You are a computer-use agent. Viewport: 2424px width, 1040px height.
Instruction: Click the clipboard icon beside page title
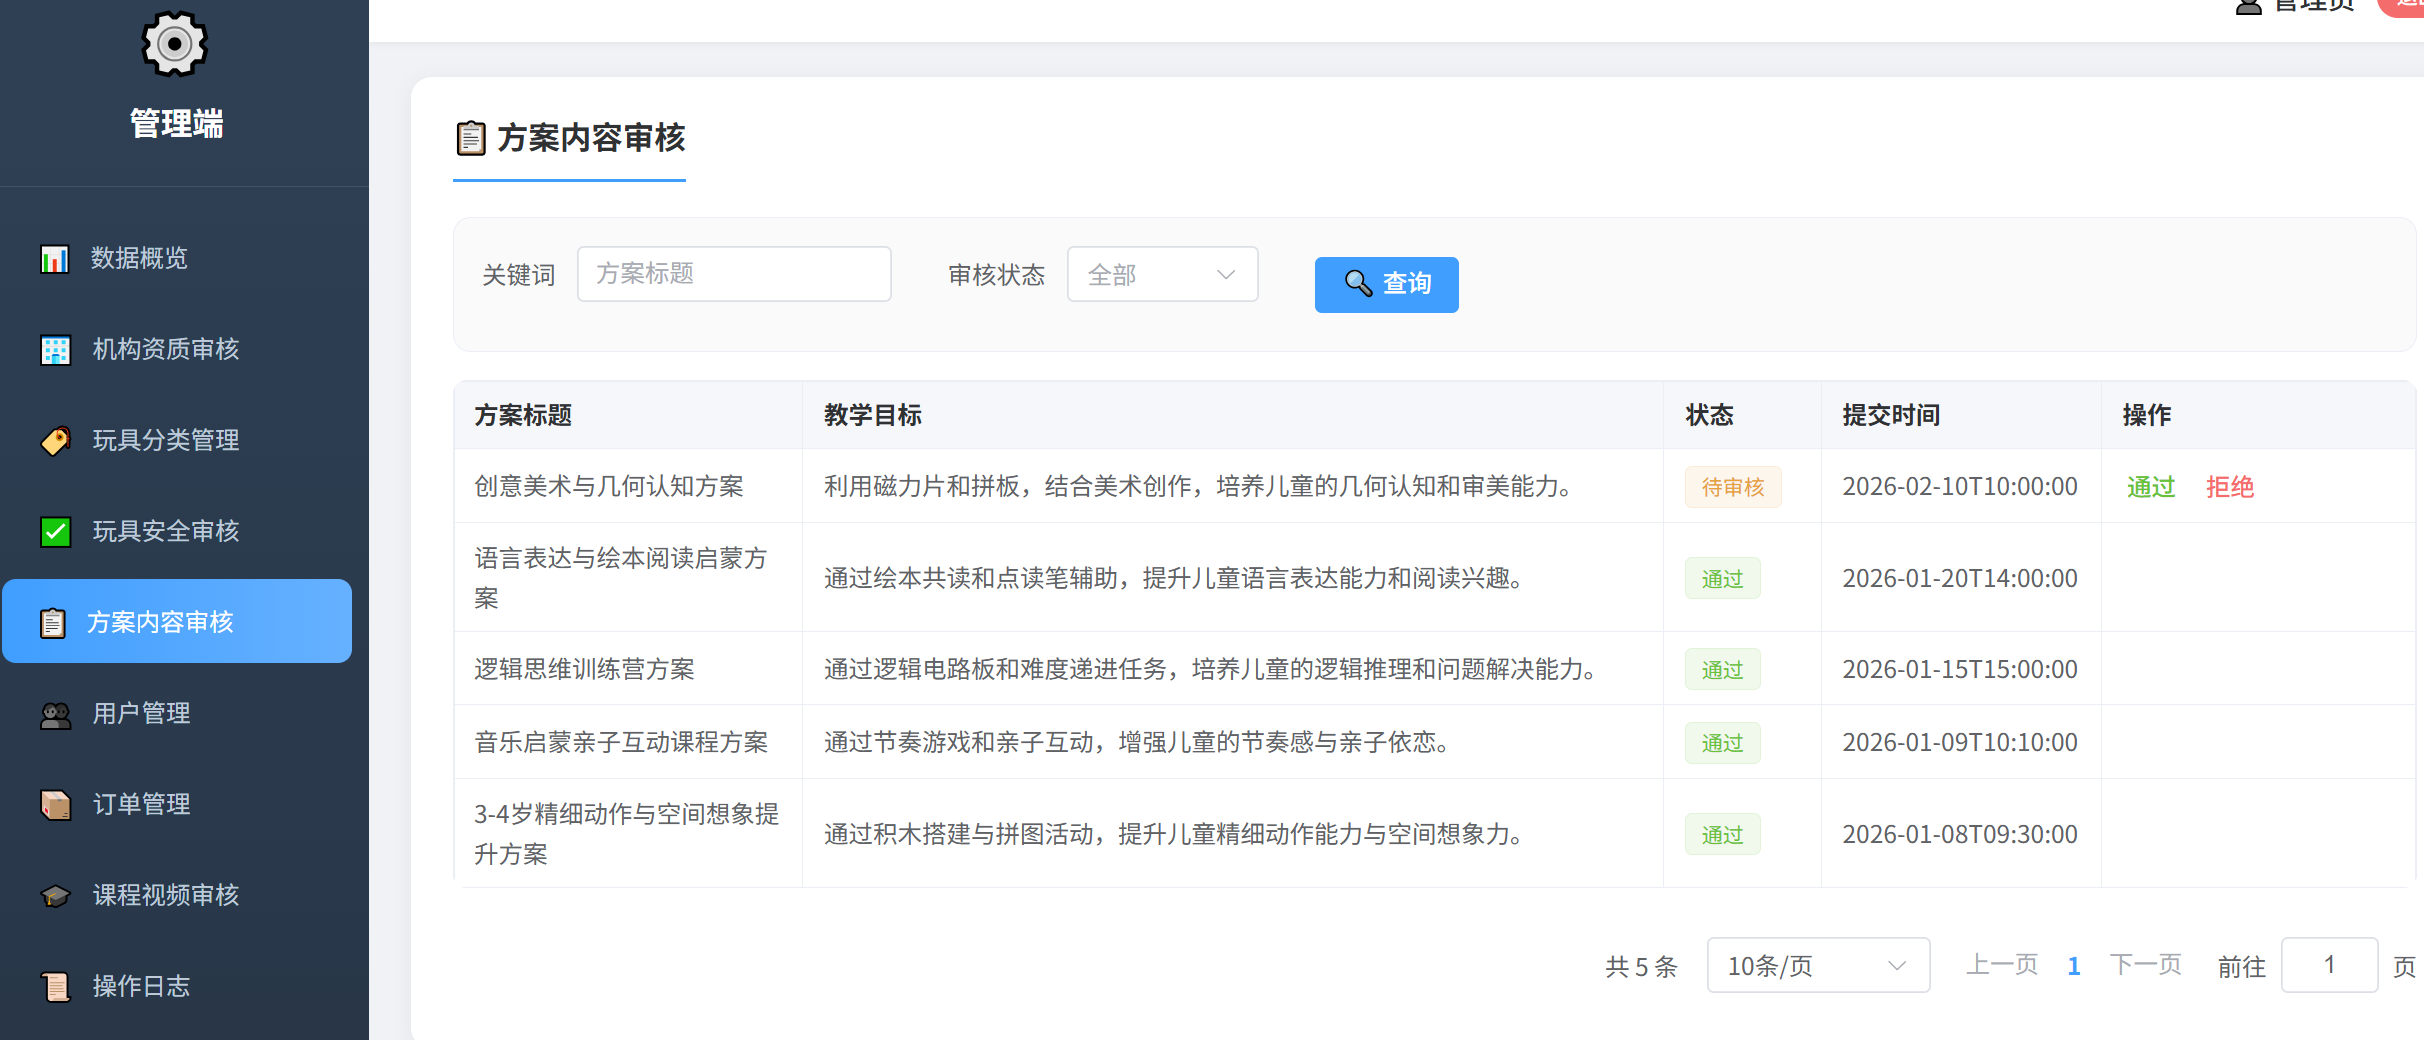[471, 138]
